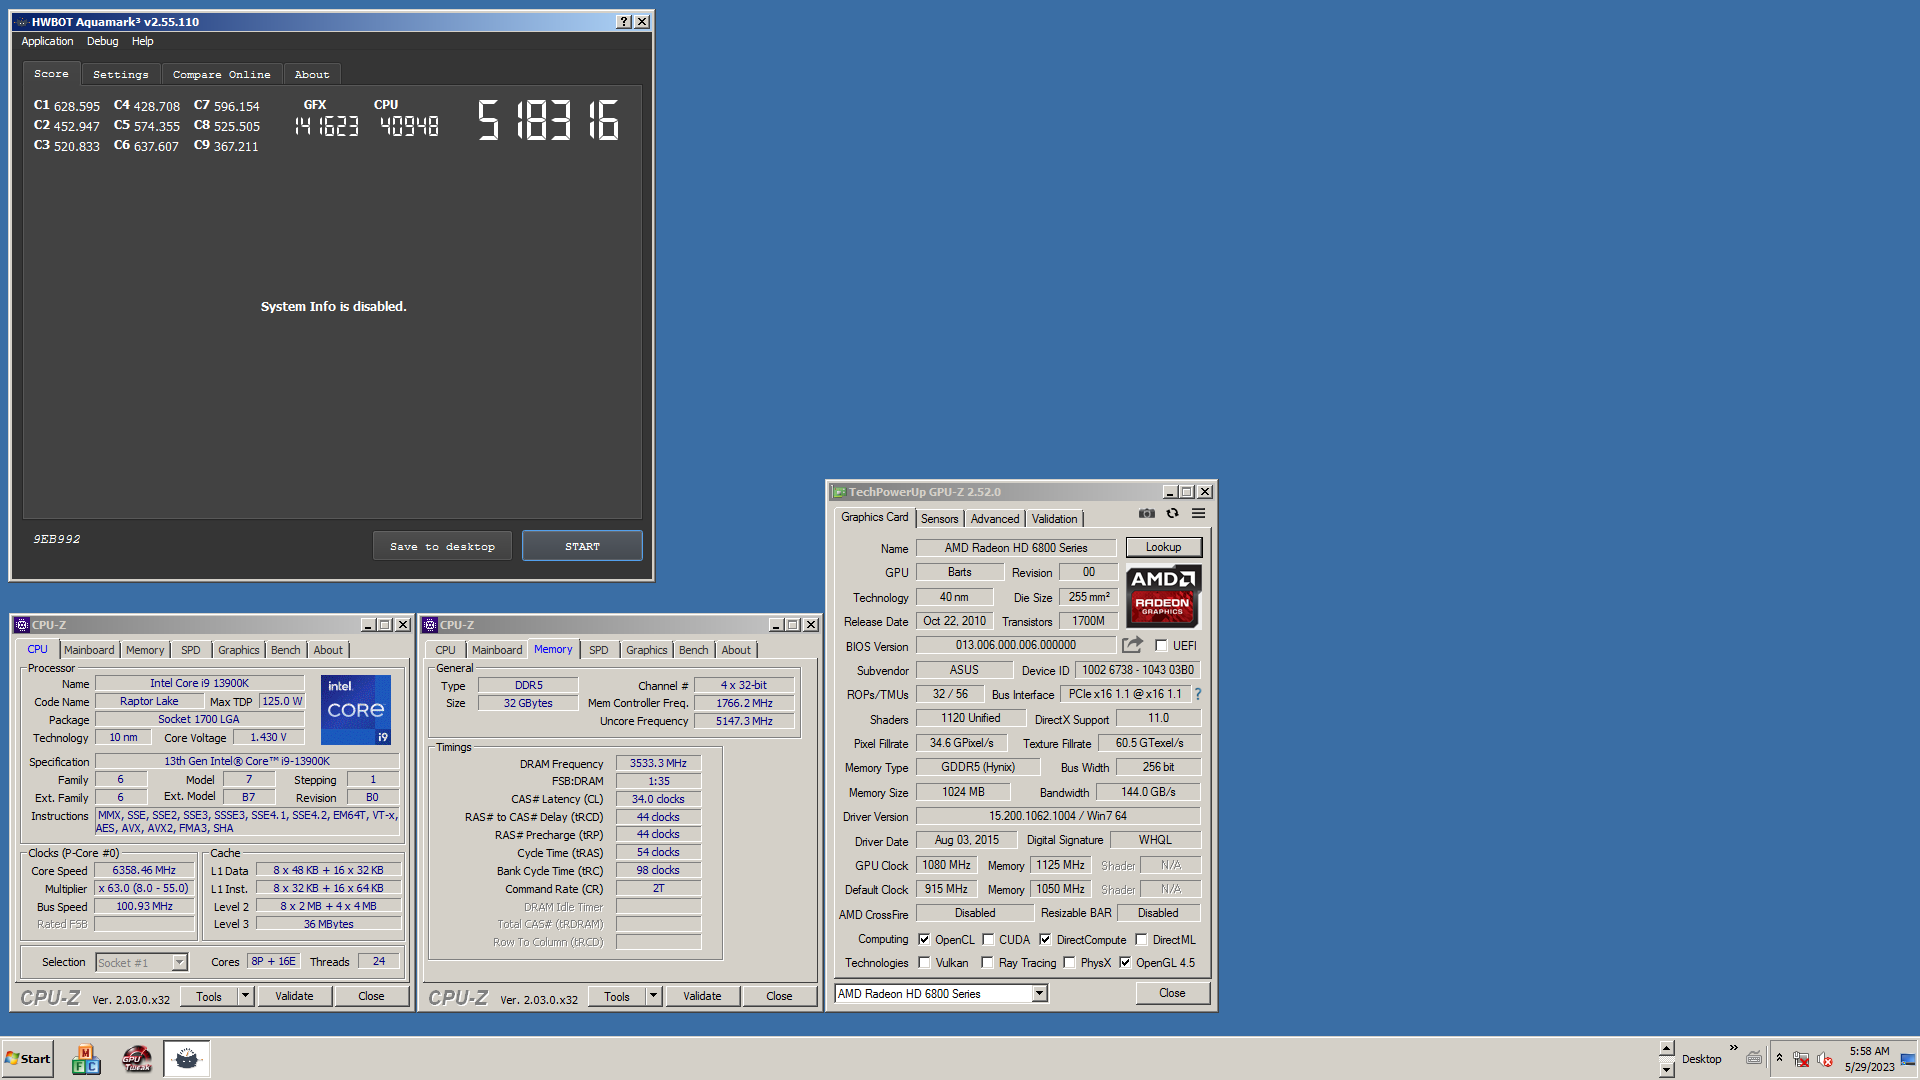Screen dimensions: 1920x1080
Task: Show hidden tray icons arrow
Action: pos(1779,1058)
